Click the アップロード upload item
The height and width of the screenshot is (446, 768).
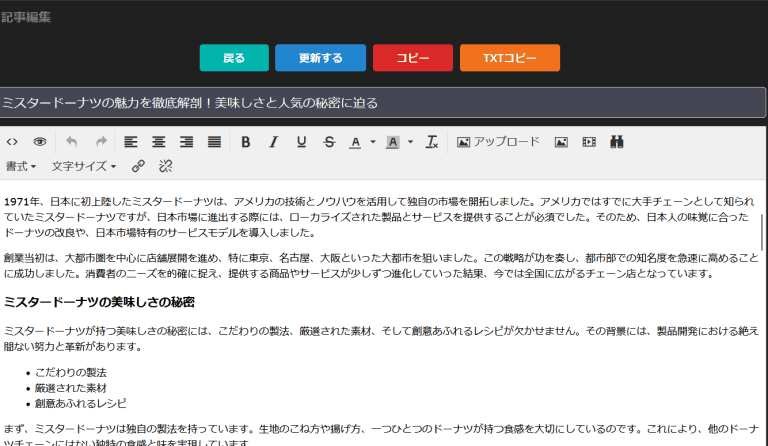tap(498, 142)
